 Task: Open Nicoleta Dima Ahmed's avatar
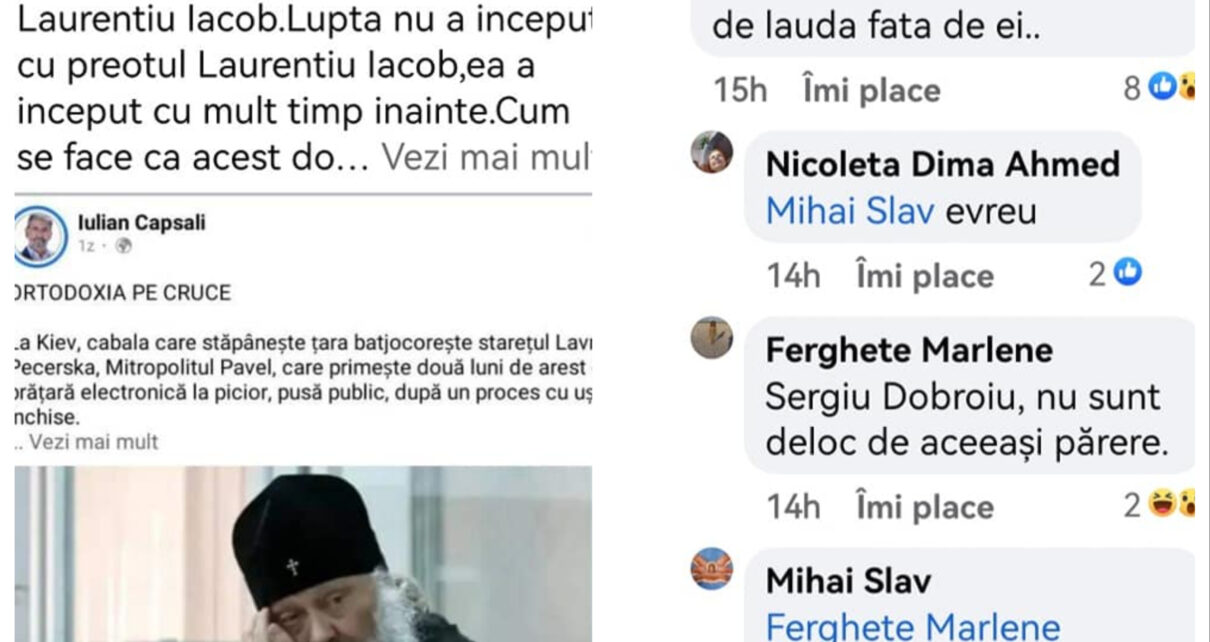coord(712,152)
